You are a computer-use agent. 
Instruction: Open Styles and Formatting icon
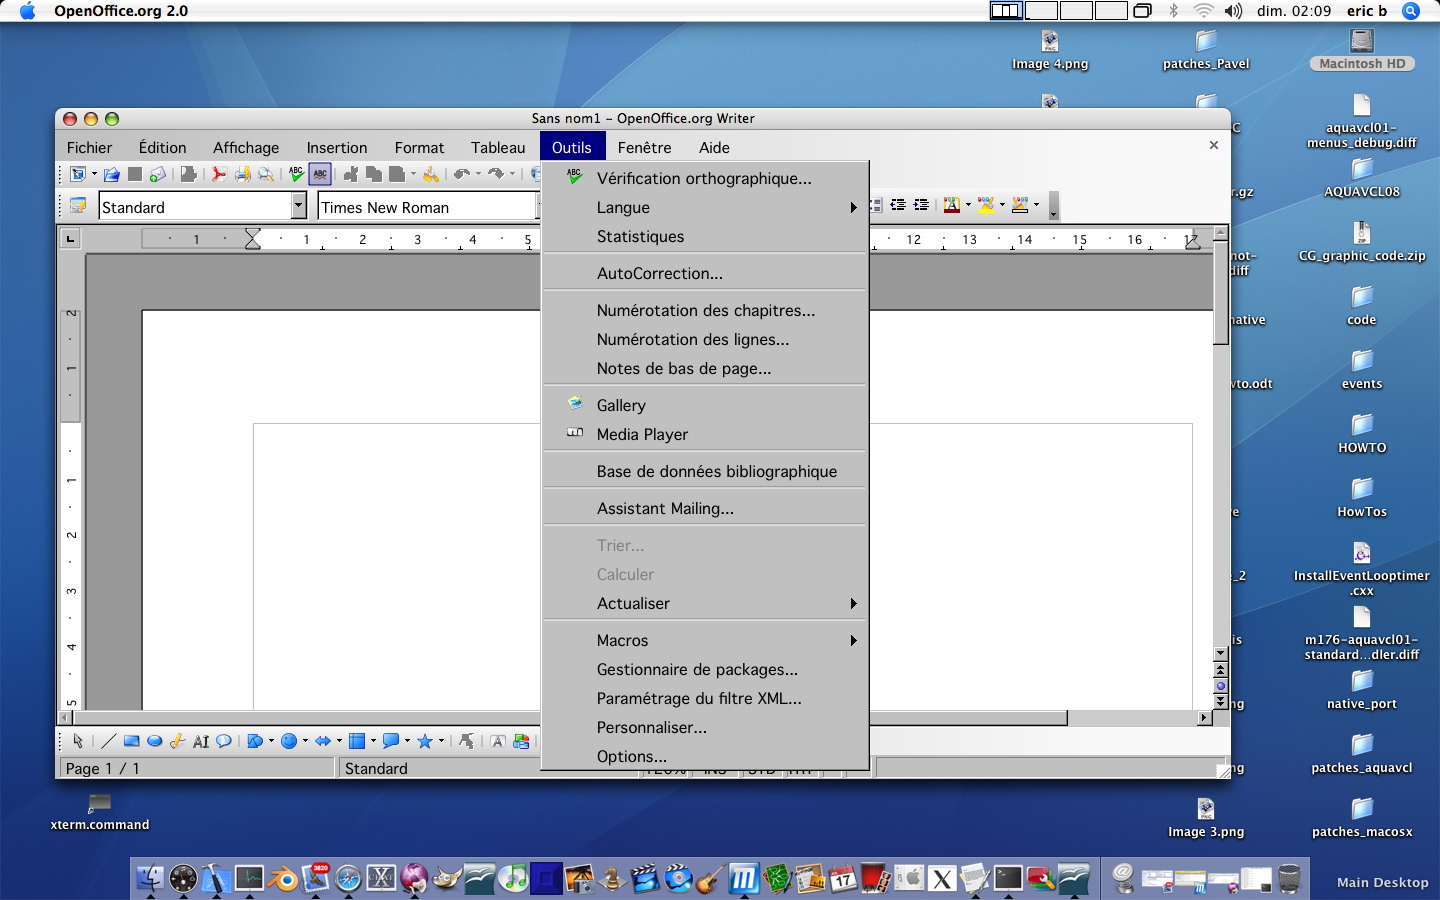77,206
